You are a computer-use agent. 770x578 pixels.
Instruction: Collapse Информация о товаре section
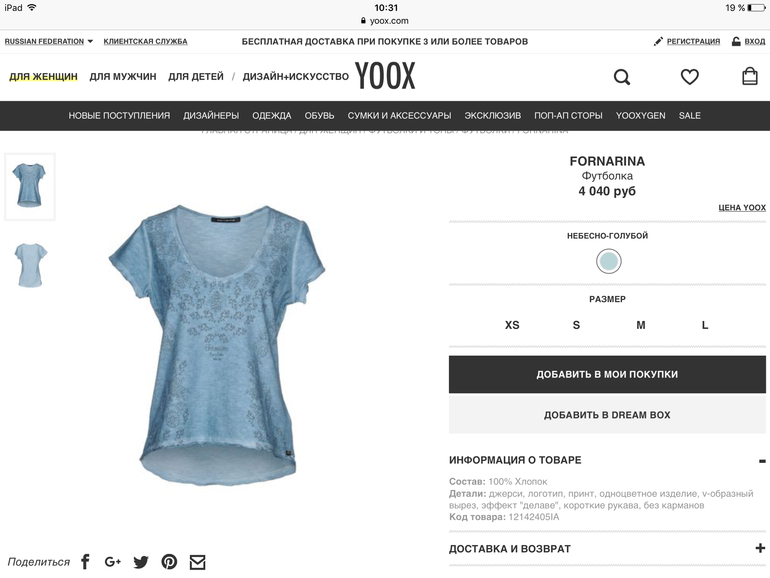(762, 461)
